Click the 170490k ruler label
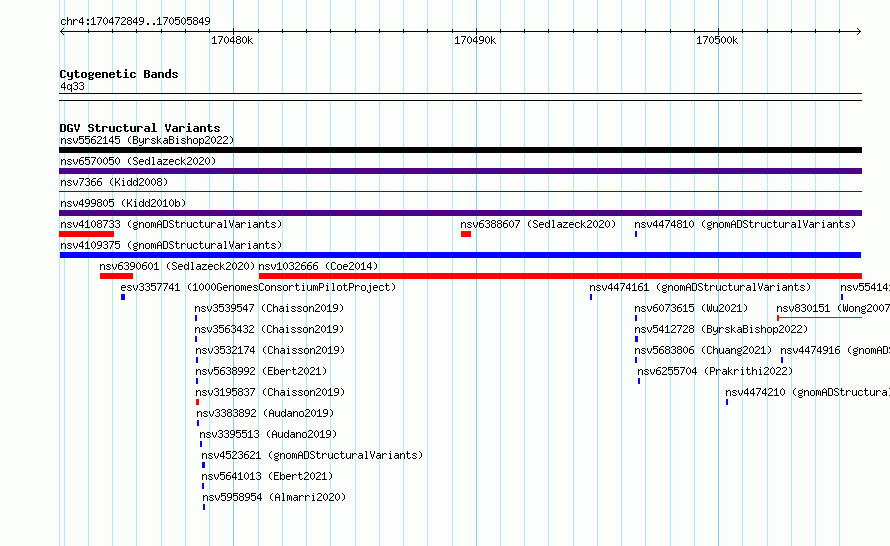This screenshot has height=546, width=890. [475, 40]
